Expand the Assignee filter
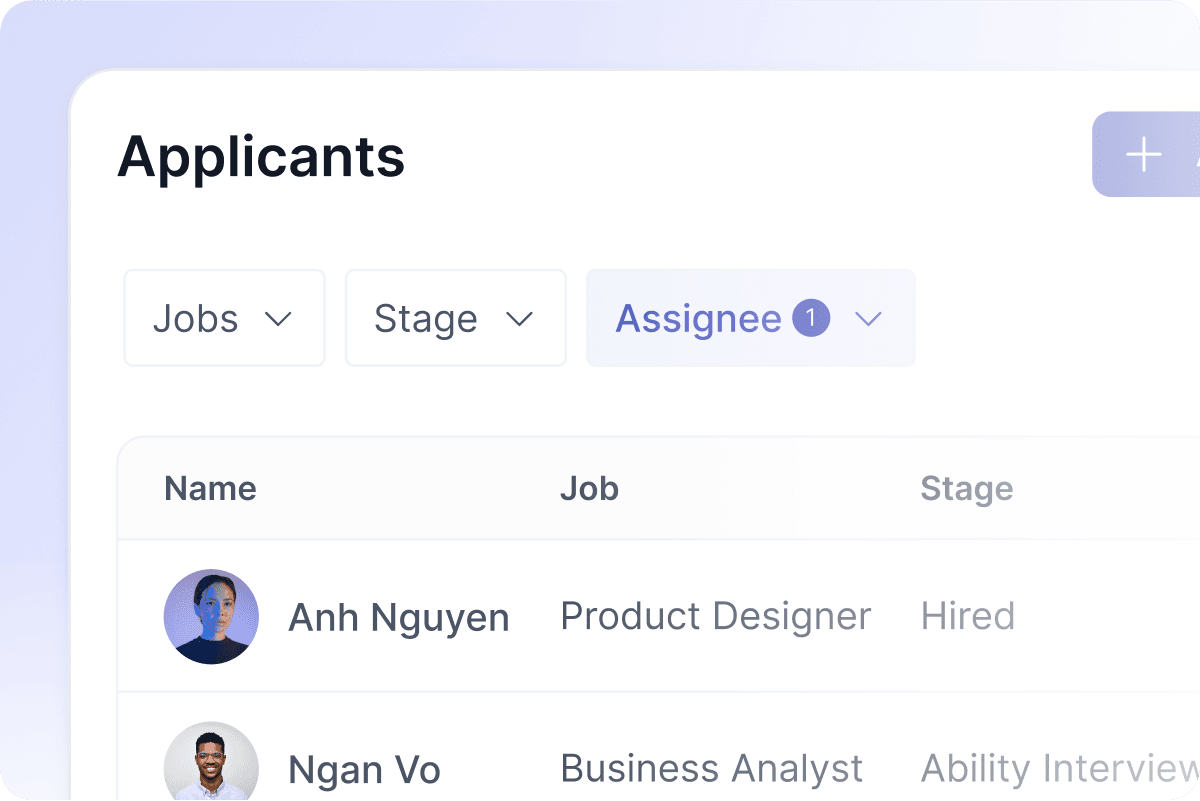1200x801 pixels. point(750,318)
